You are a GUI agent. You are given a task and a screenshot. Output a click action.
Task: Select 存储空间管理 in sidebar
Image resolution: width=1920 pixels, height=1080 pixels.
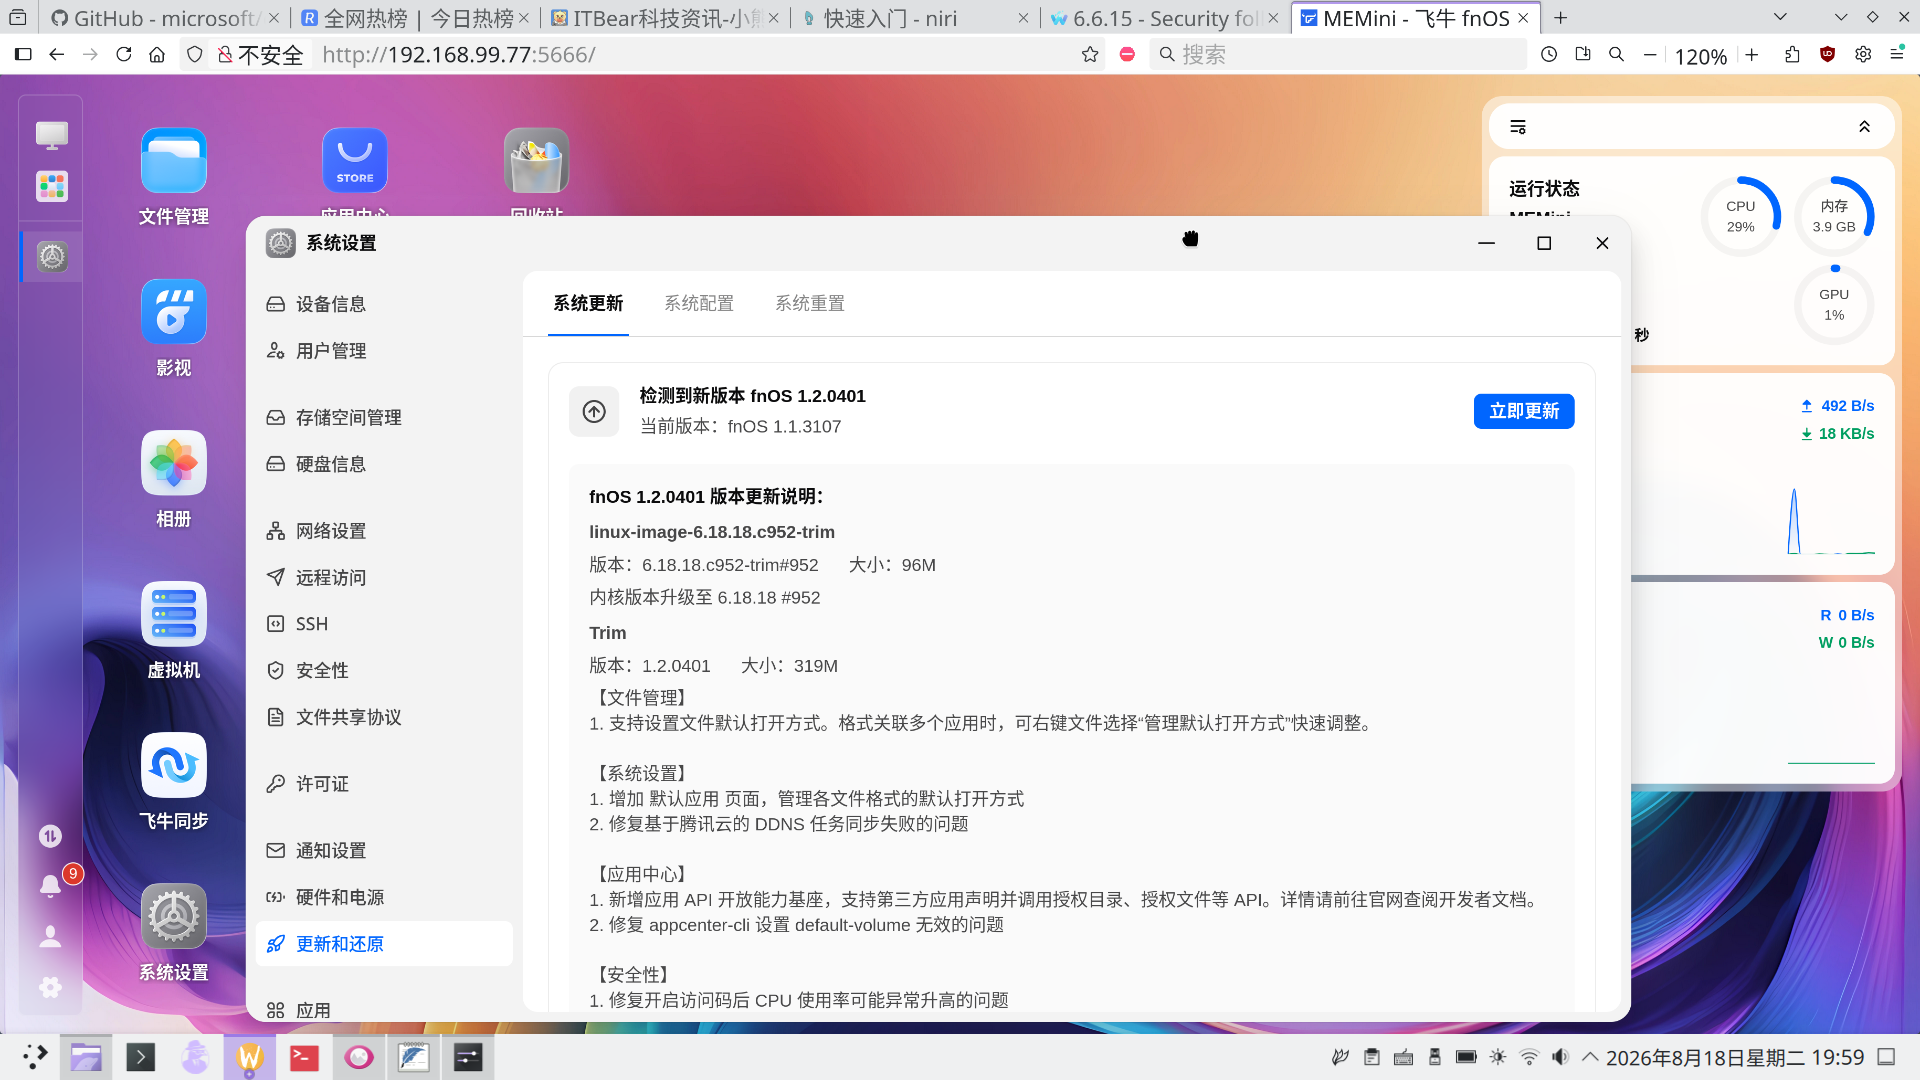tap(384, 417)
